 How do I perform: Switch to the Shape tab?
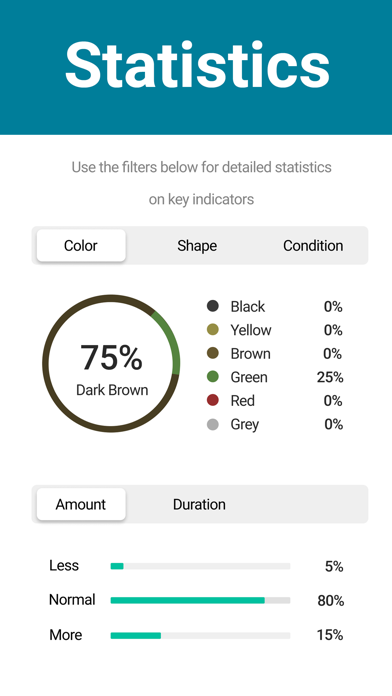(x=197, y=245)
